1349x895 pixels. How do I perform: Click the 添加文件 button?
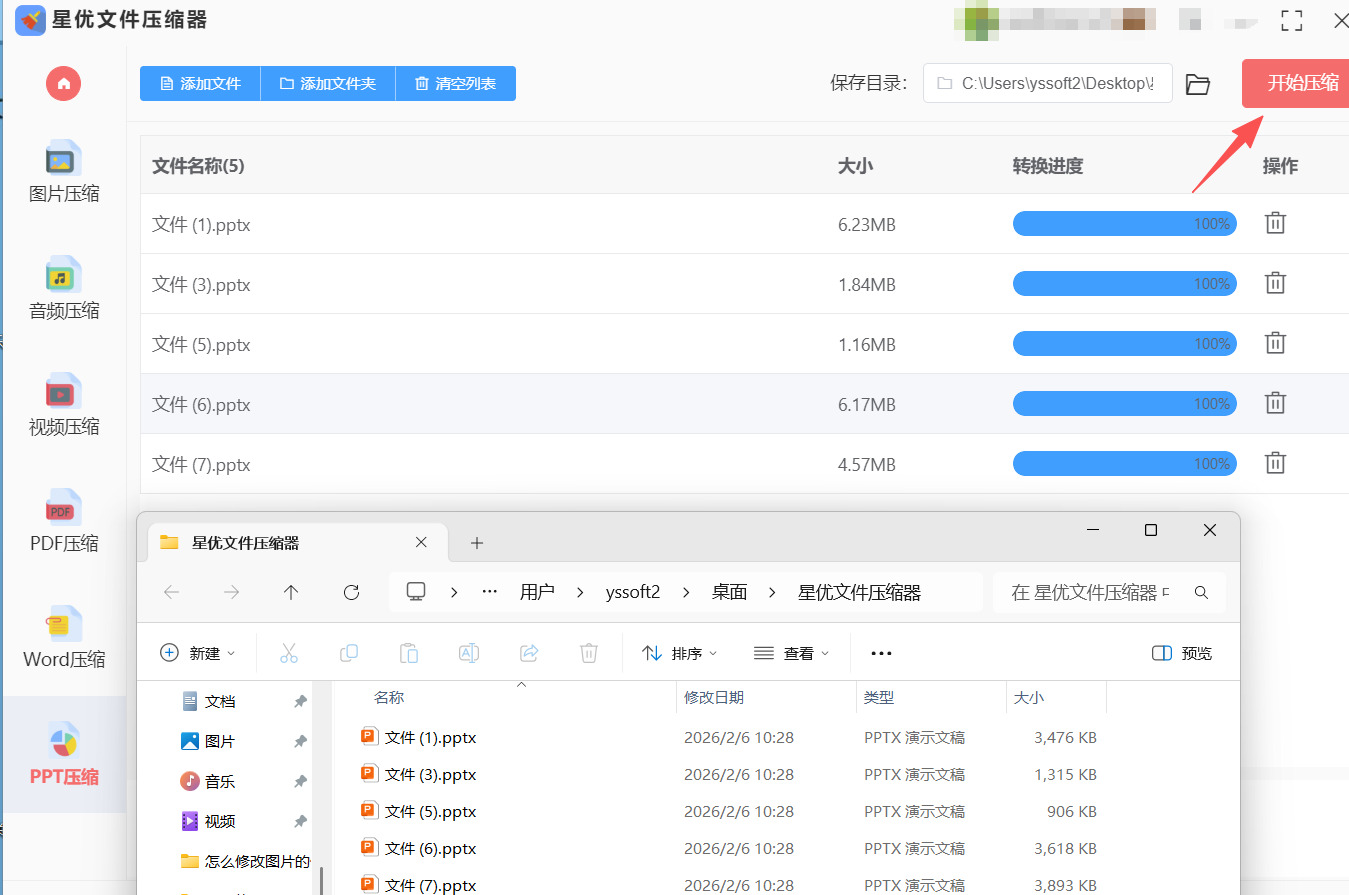[x=200, y=84]
